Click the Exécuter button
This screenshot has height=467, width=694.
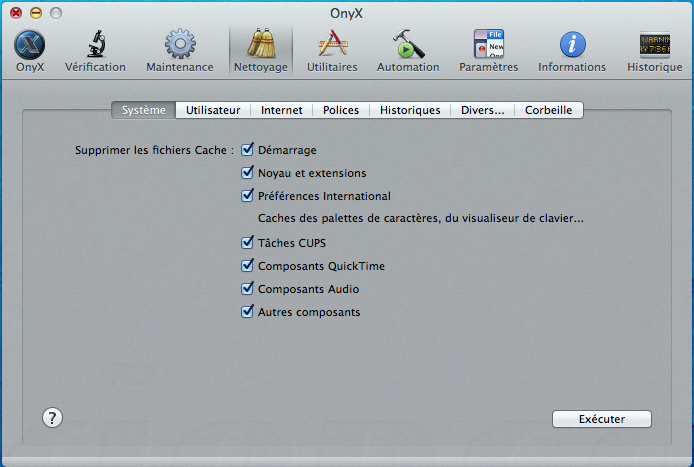point(601,419)
